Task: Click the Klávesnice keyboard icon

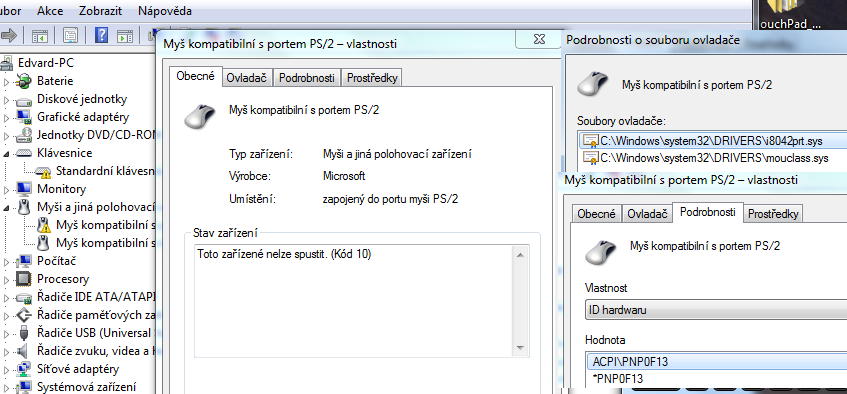Action: tap(24, 153)
